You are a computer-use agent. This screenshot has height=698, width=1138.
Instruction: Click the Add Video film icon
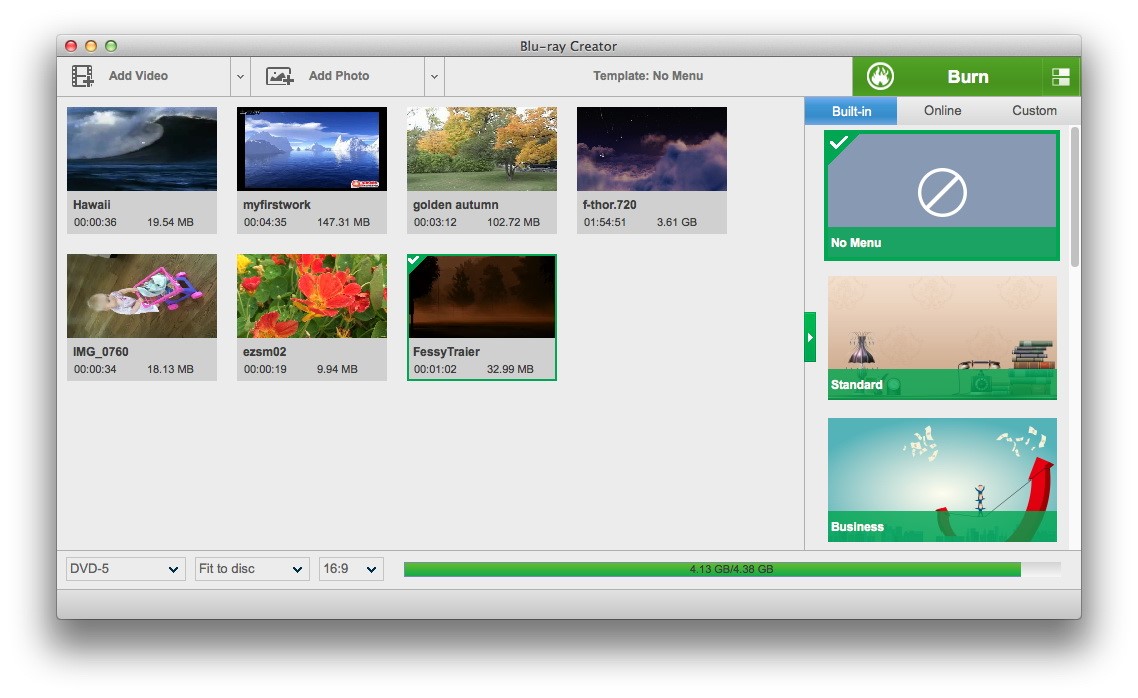pyautogui.click(x=83, y=76)
